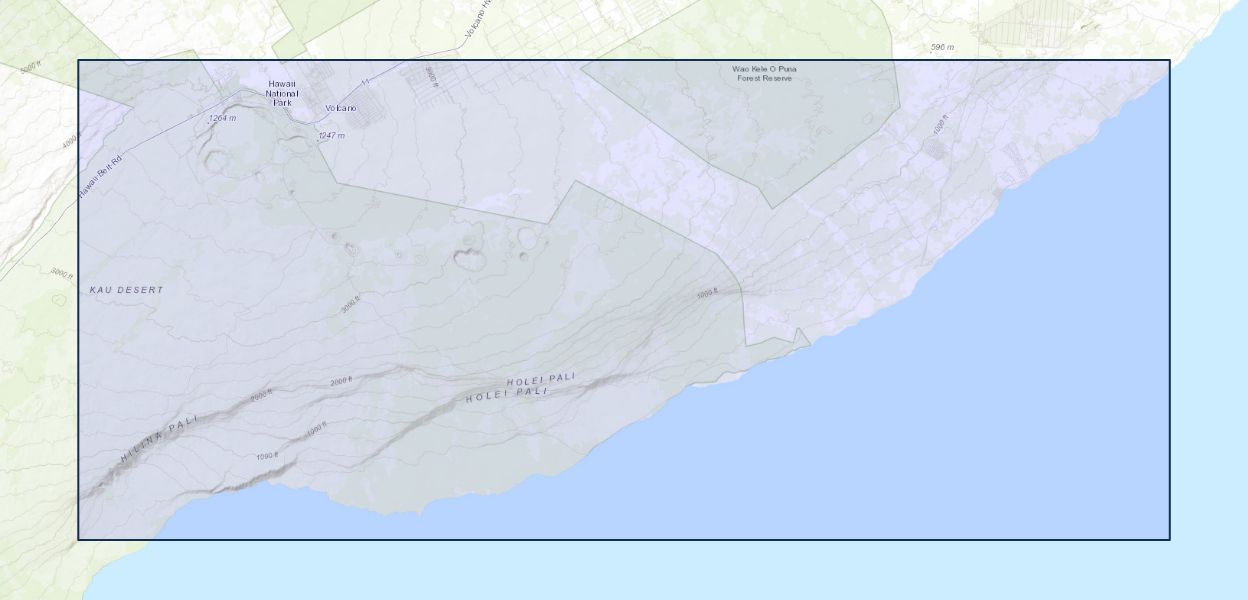Image resolution: width=1248 pixels, height=600 pixels.
Task: Click the route 11 highway number
Action: (366, 81)
